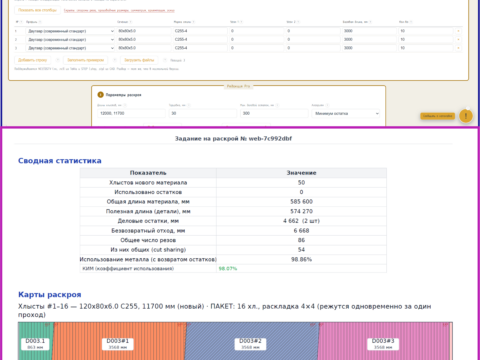Click the value 98.86% in the table
Image resolution: width=480 pixels, height=360 pixels.
point(301,259)
